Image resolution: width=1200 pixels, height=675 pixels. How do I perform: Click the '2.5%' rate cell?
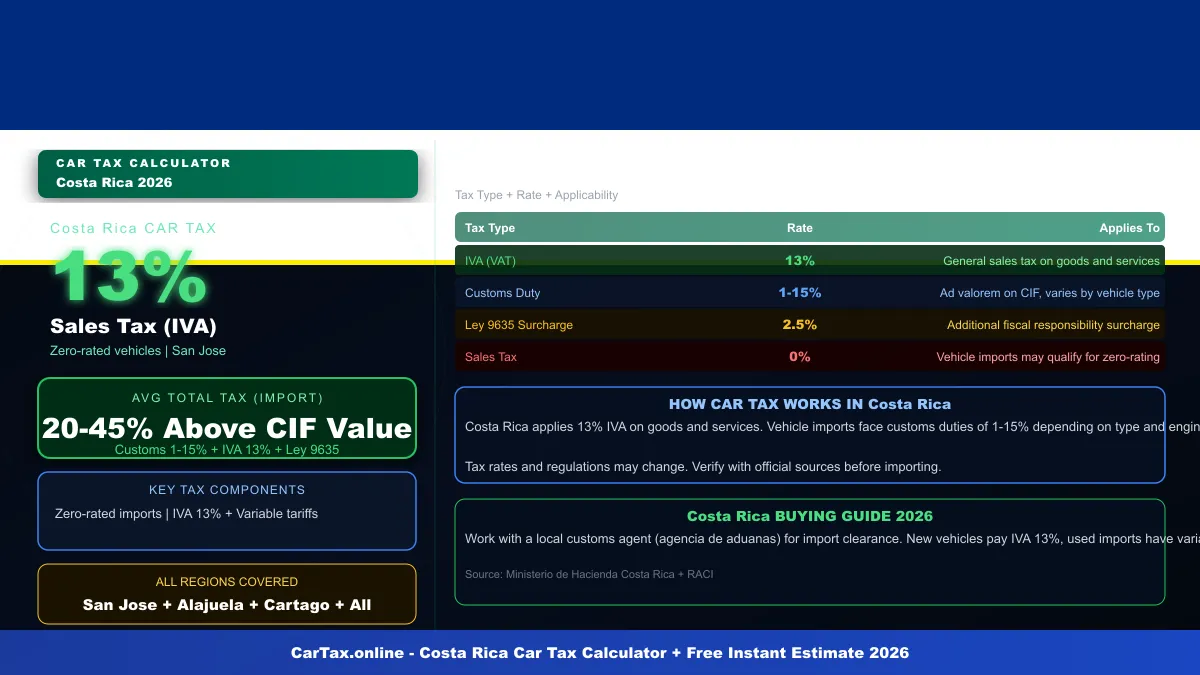tap(800, 325)
